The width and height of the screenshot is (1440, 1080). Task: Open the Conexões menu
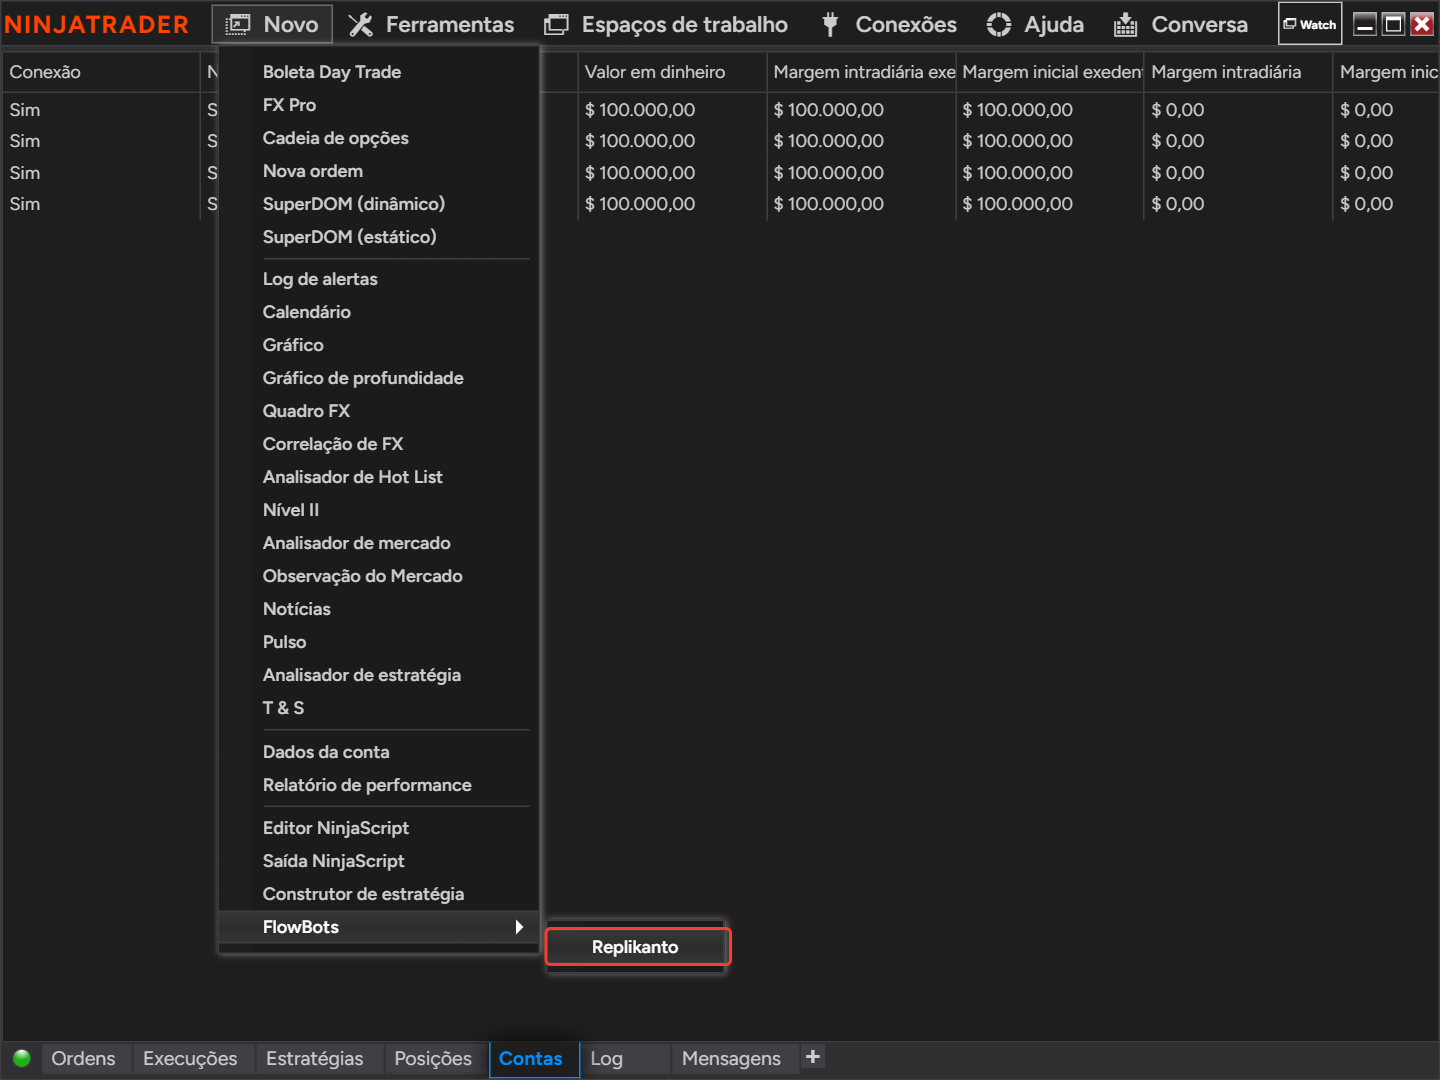tap(888, 24)
